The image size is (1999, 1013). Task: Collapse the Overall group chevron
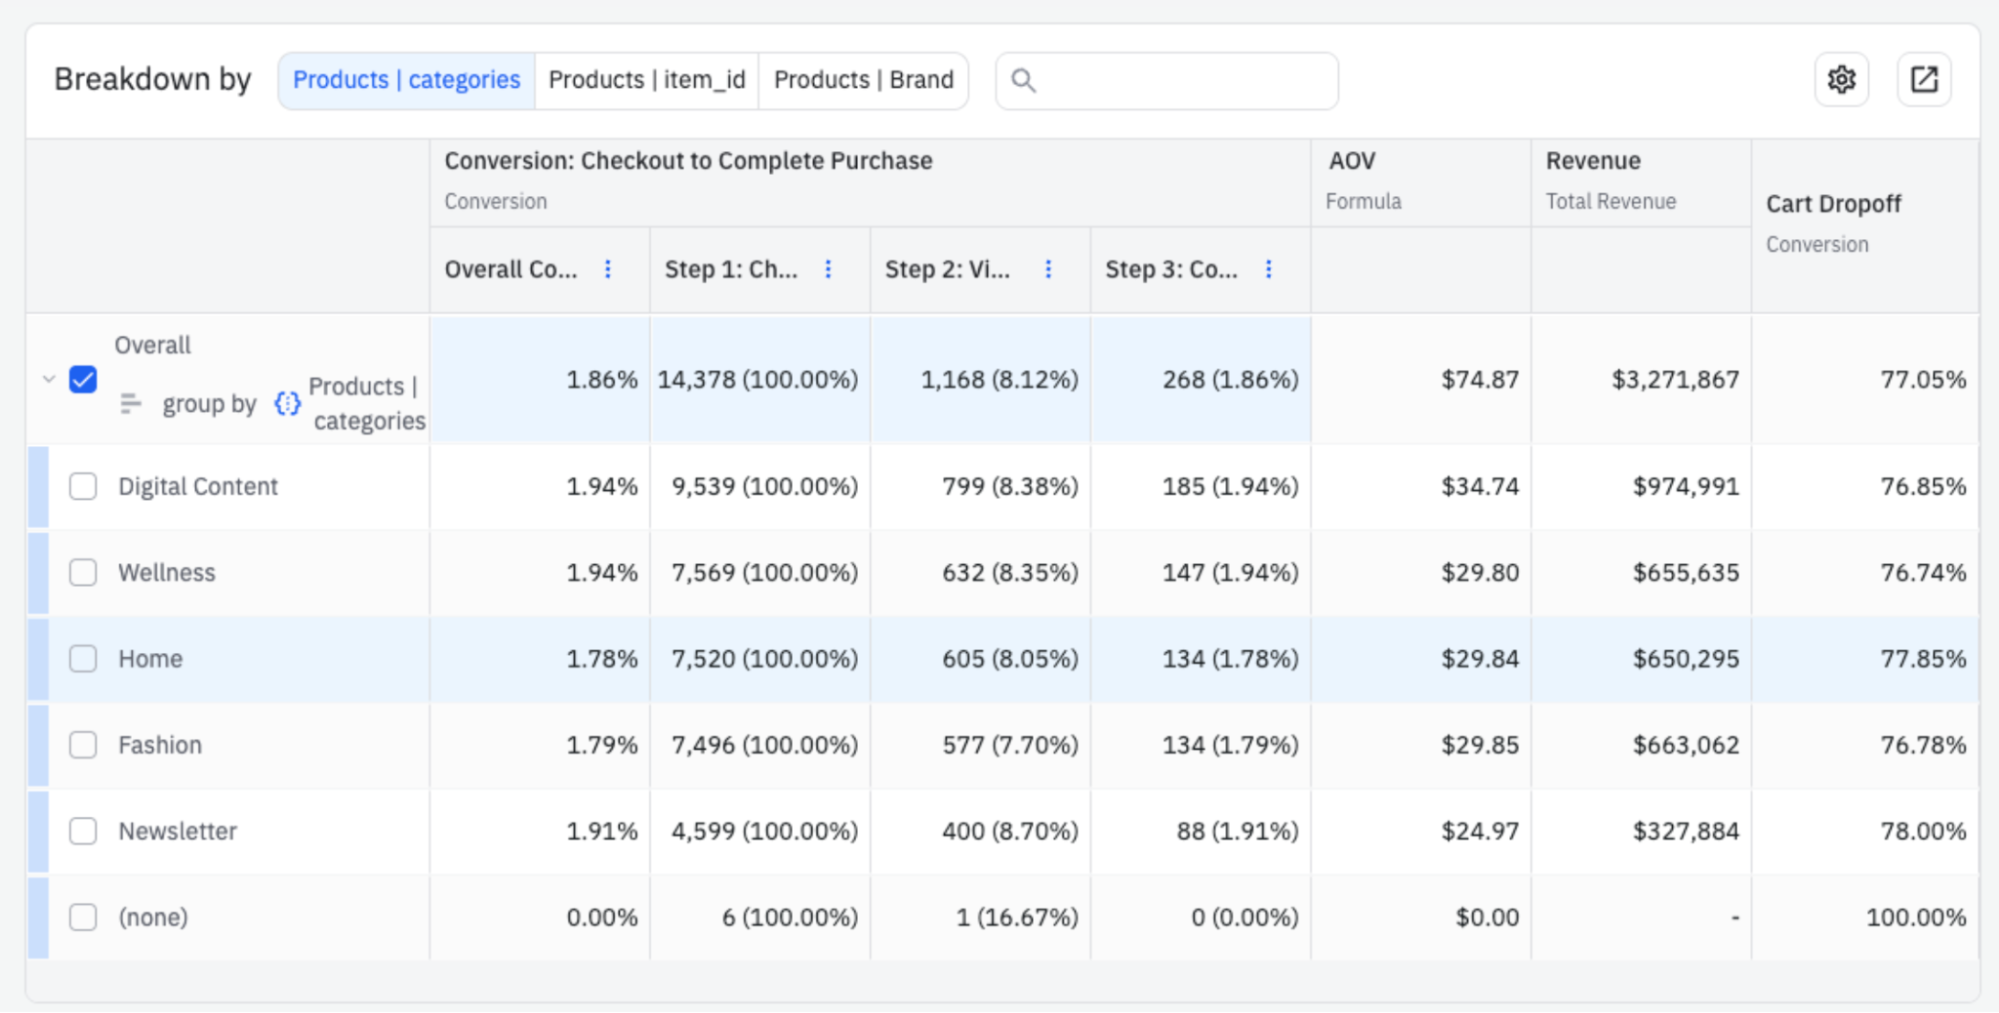[x=48, y=380]
